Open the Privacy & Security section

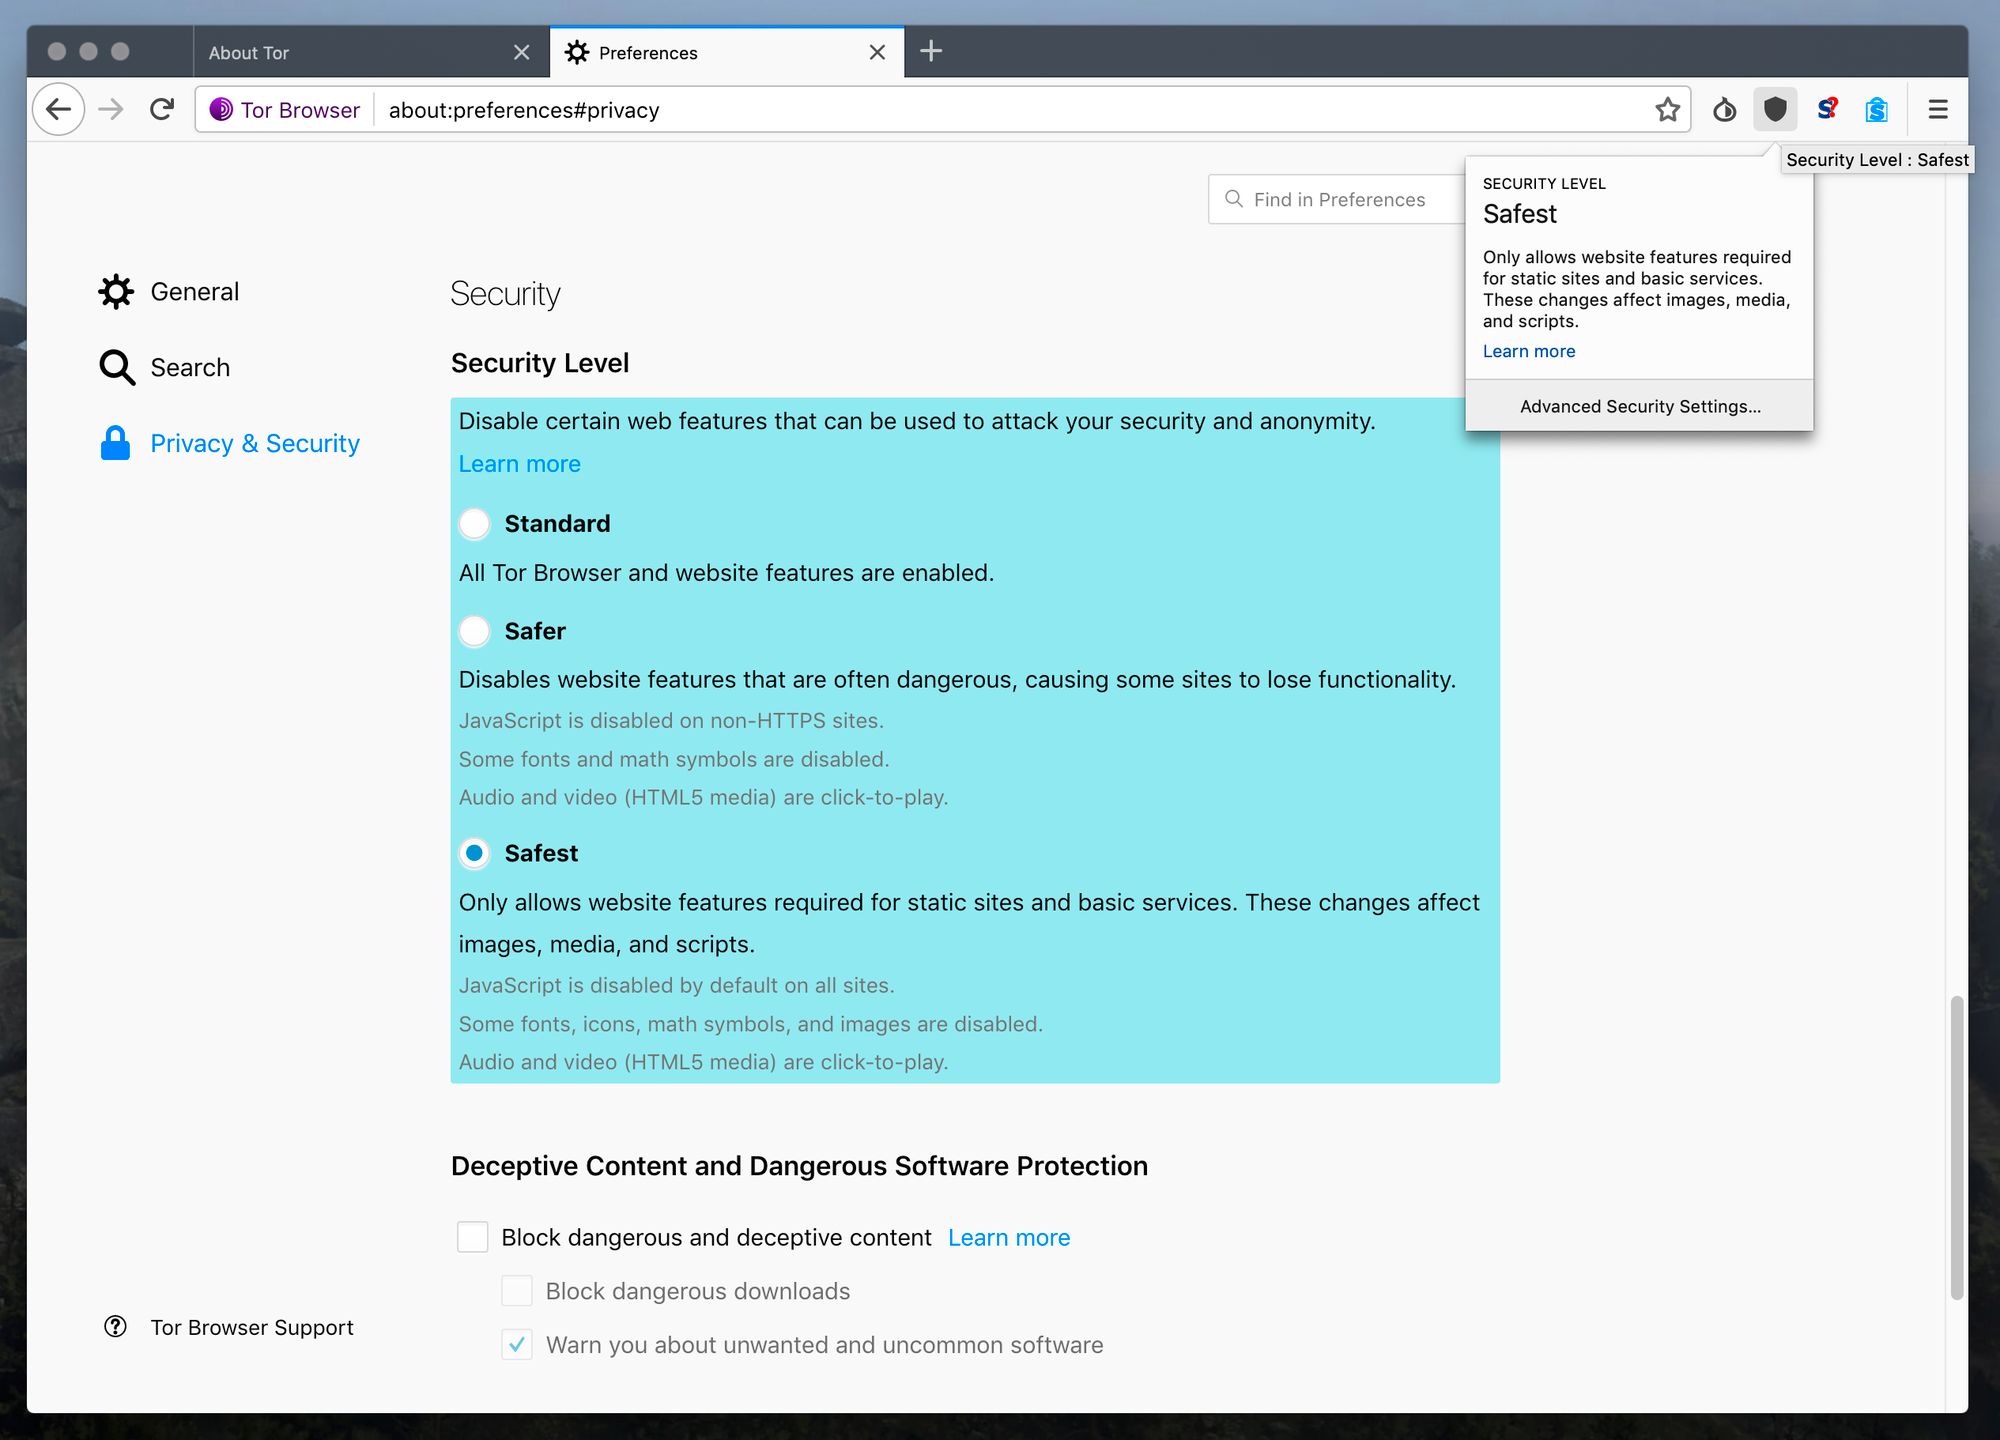point(254,443)
